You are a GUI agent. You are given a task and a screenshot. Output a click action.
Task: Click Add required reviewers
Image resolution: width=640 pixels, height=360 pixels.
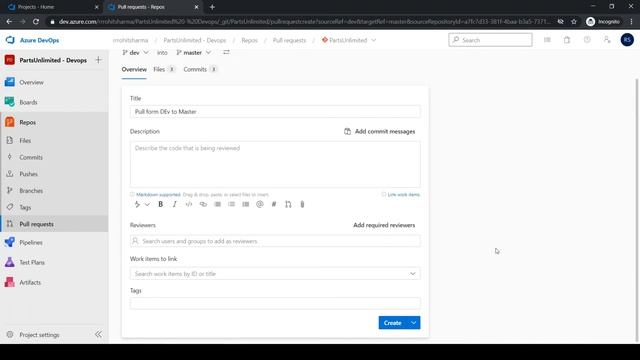pyautogui.click(x=384, y=225)
